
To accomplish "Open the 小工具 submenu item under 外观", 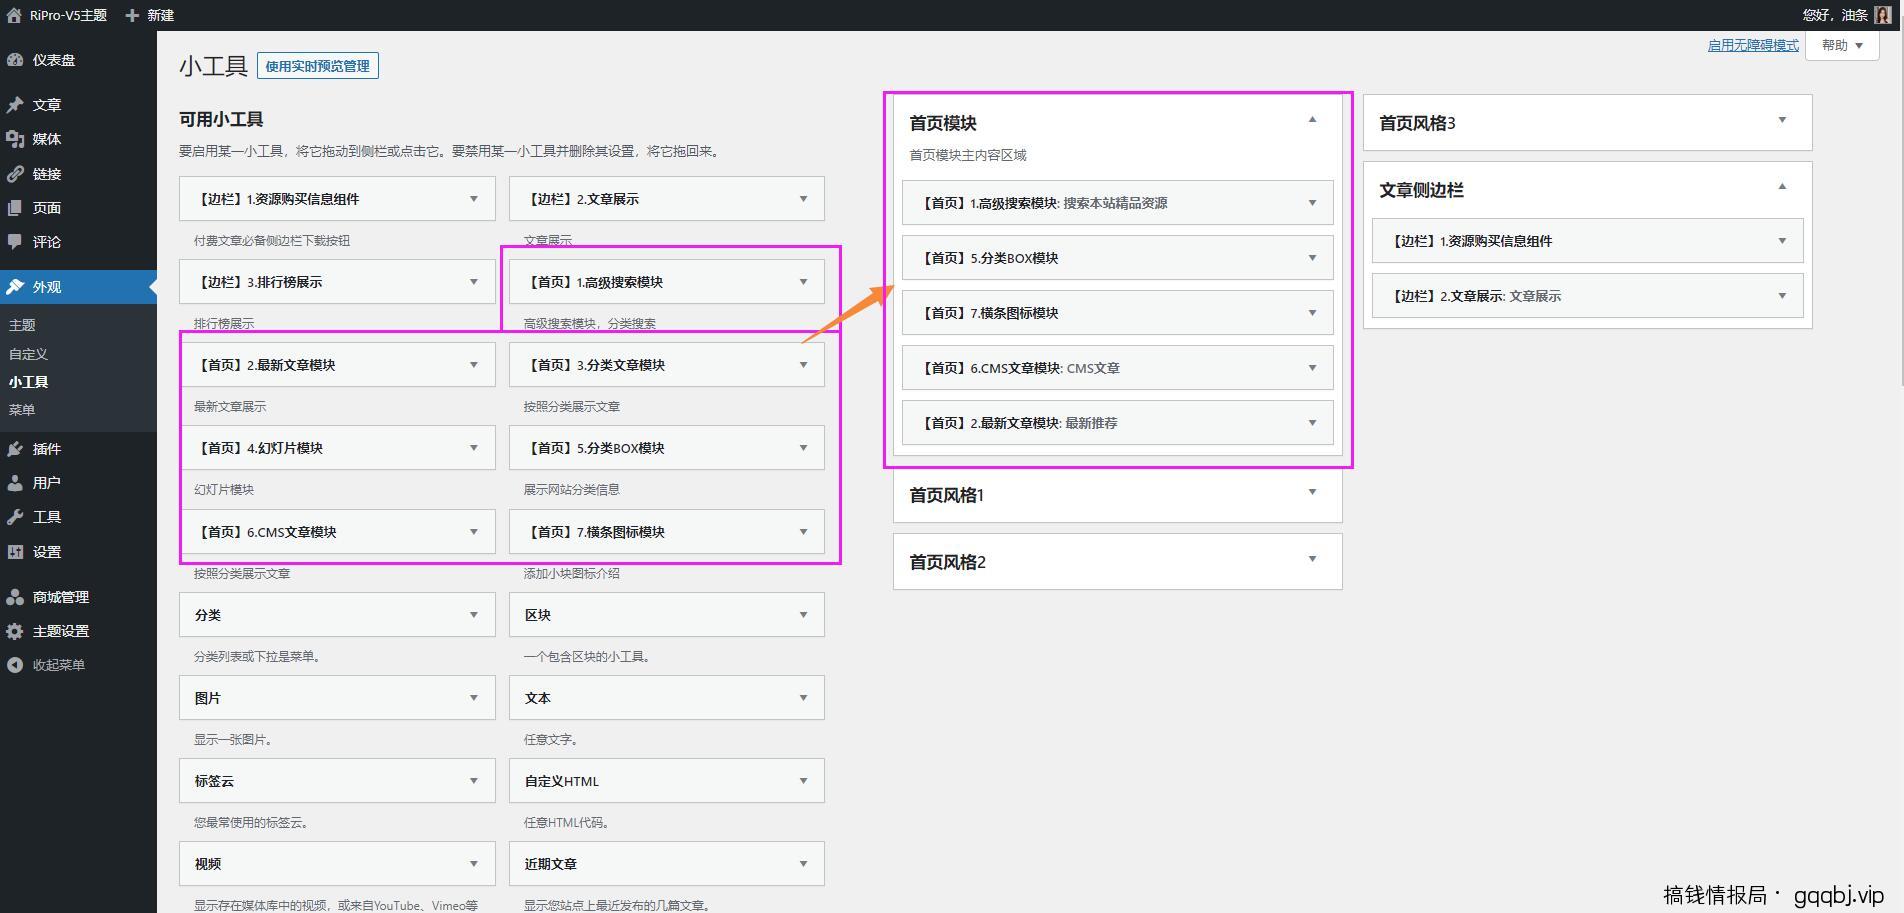I will [28, 381].
